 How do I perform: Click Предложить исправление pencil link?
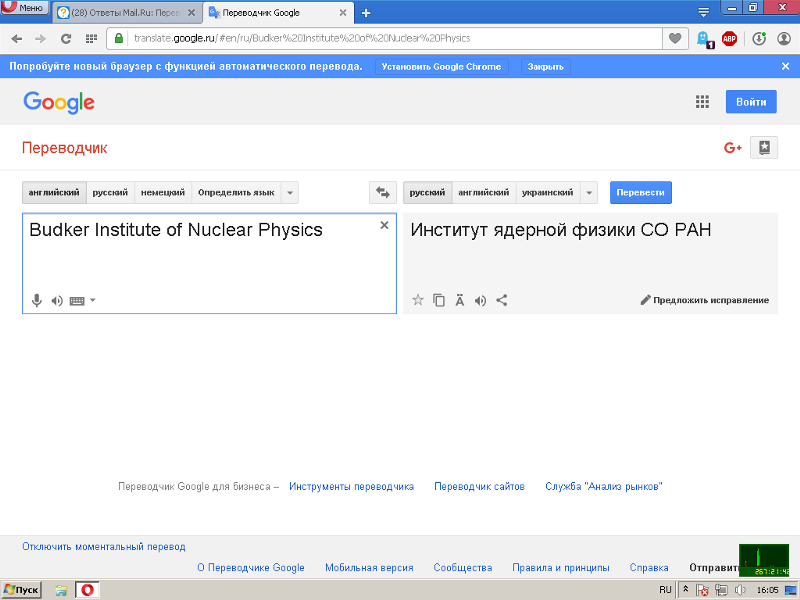705,300
